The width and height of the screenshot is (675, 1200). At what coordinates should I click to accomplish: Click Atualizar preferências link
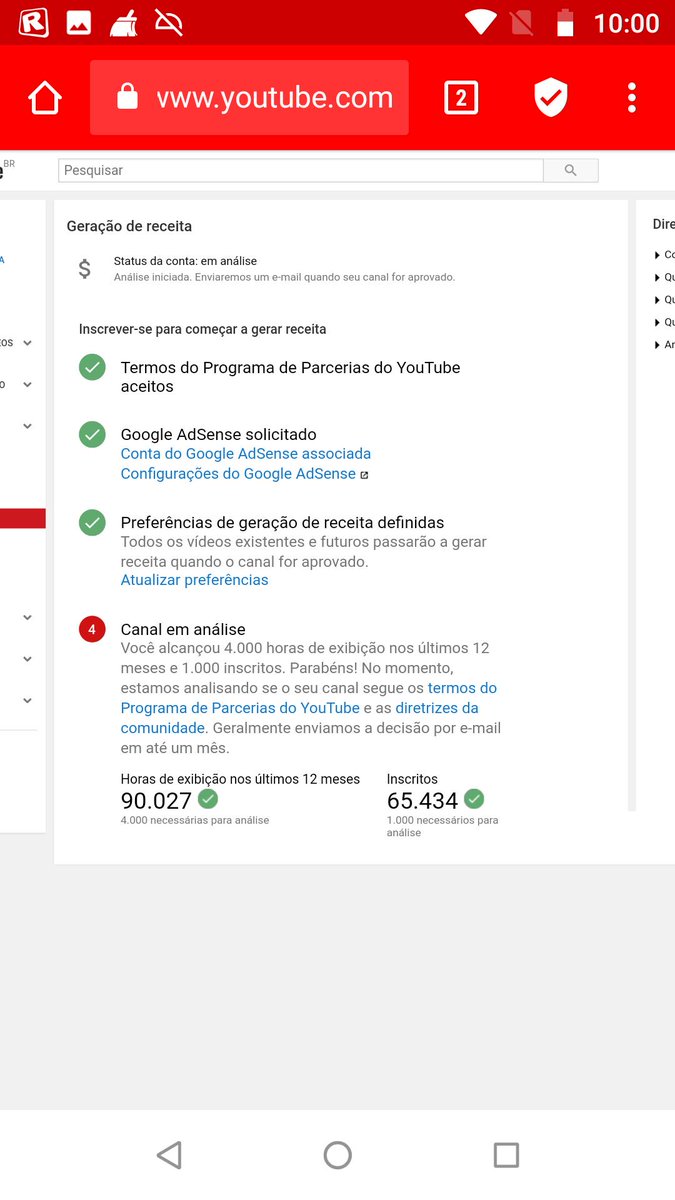[194, 580]
